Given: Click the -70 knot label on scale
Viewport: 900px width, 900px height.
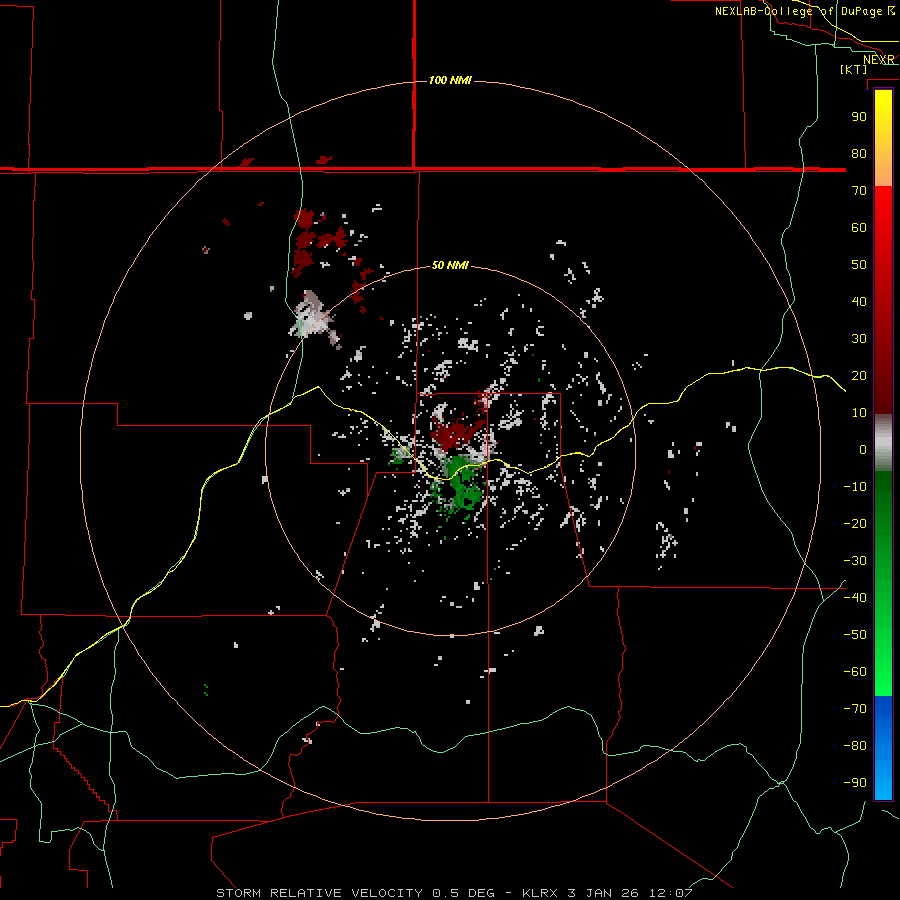Looking at the screenshot, I should click(x=855, y=709).
